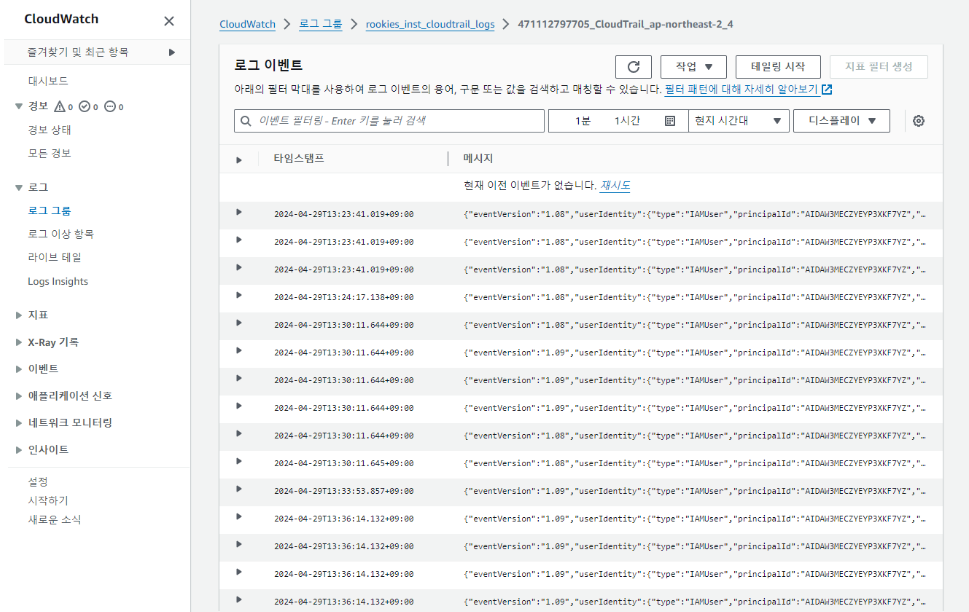969x612 pixels.
Task: Open 로그 그룹 in the sidebar
Action: click(x=49, y=211)
